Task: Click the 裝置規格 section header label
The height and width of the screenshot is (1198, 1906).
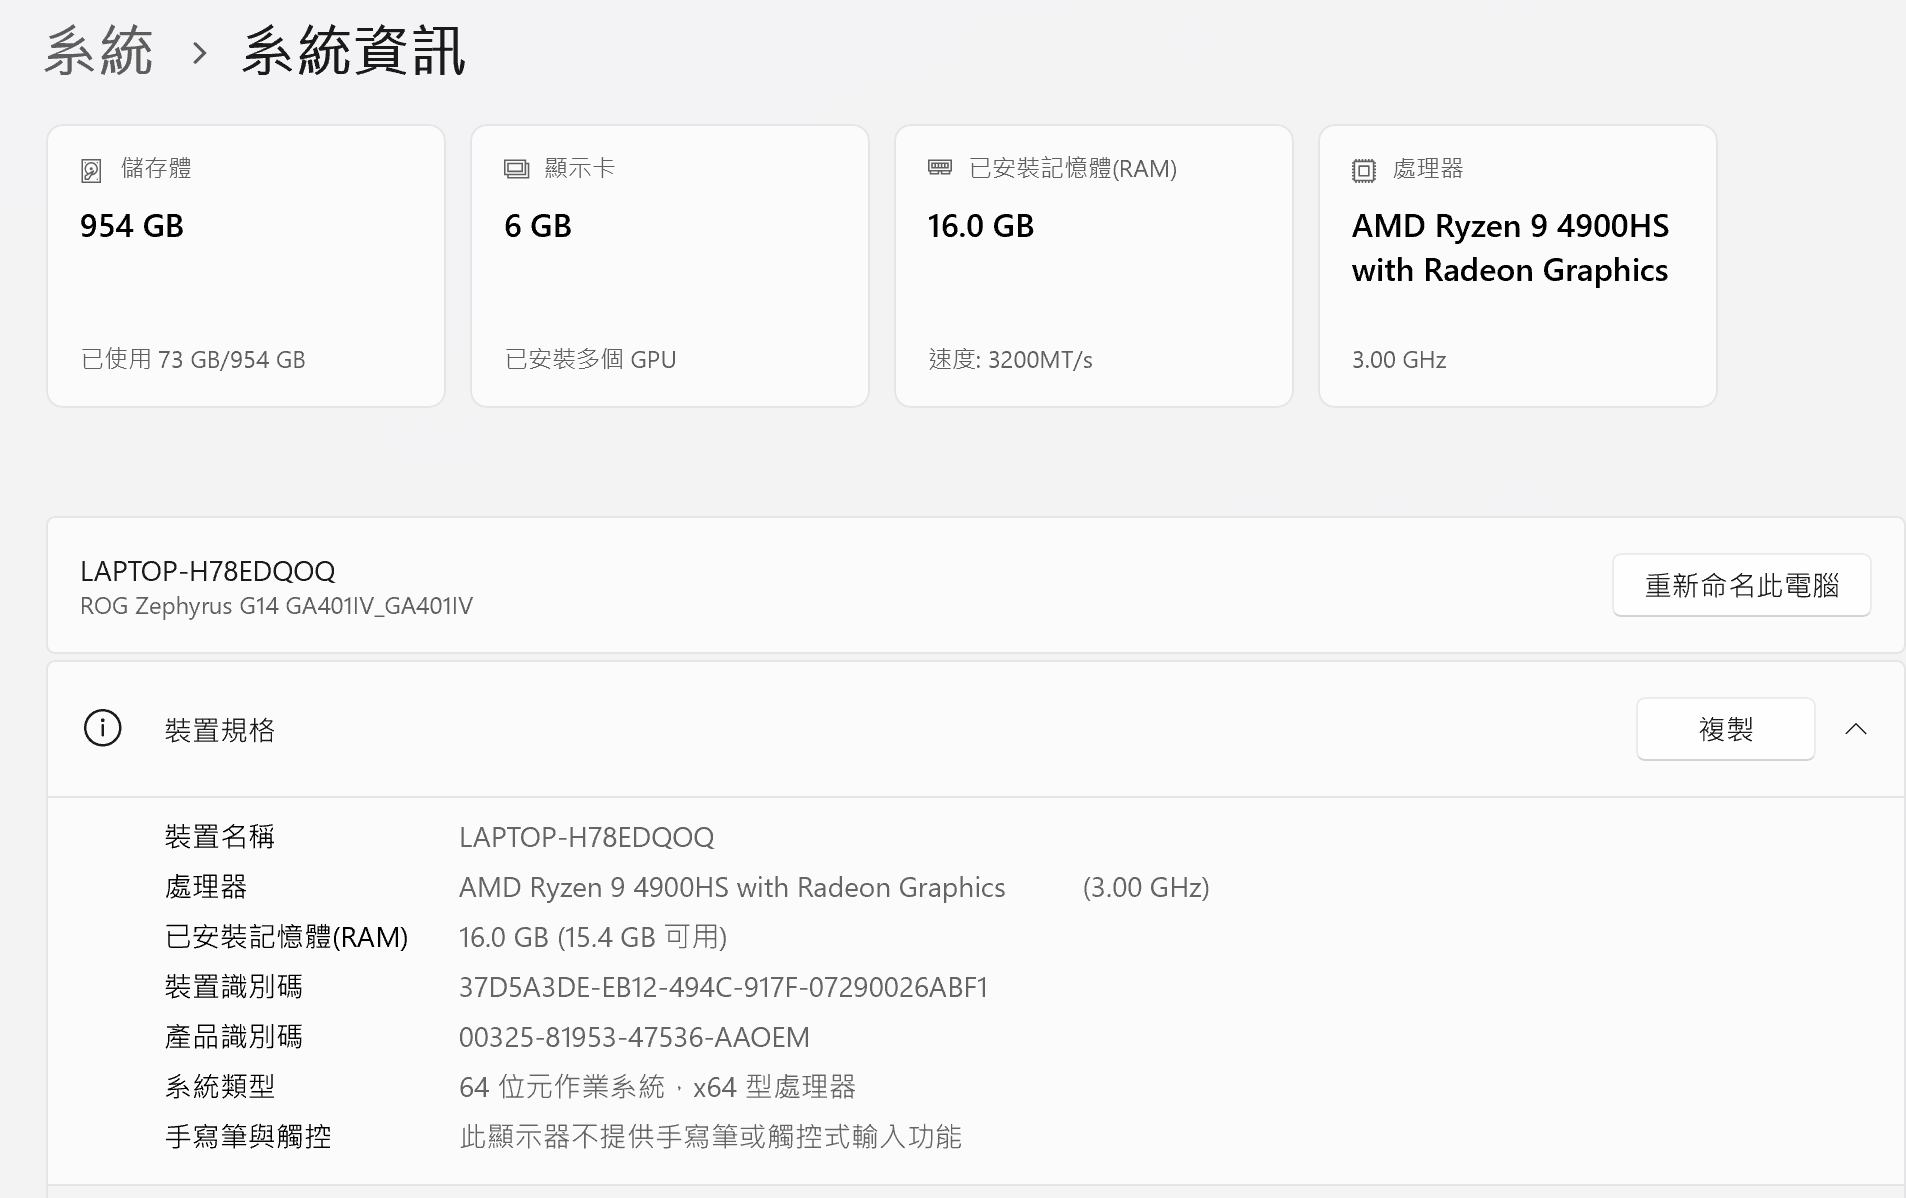Action: [220, 731]
